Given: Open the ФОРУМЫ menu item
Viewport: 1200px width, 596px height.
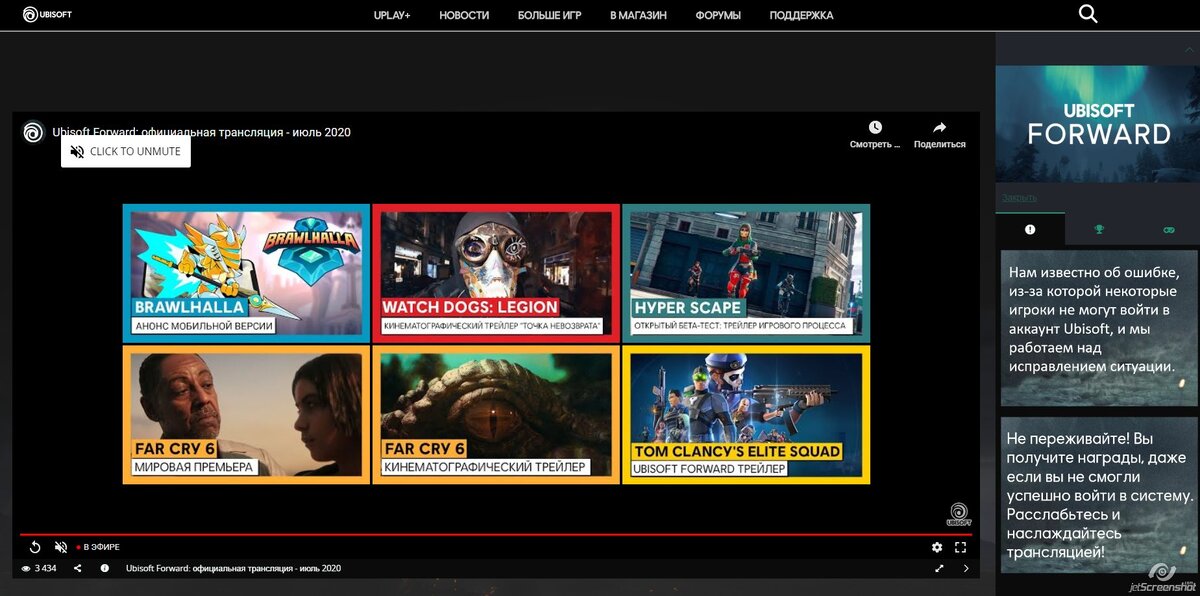Looking at the screenshot, I should point(718,15).
